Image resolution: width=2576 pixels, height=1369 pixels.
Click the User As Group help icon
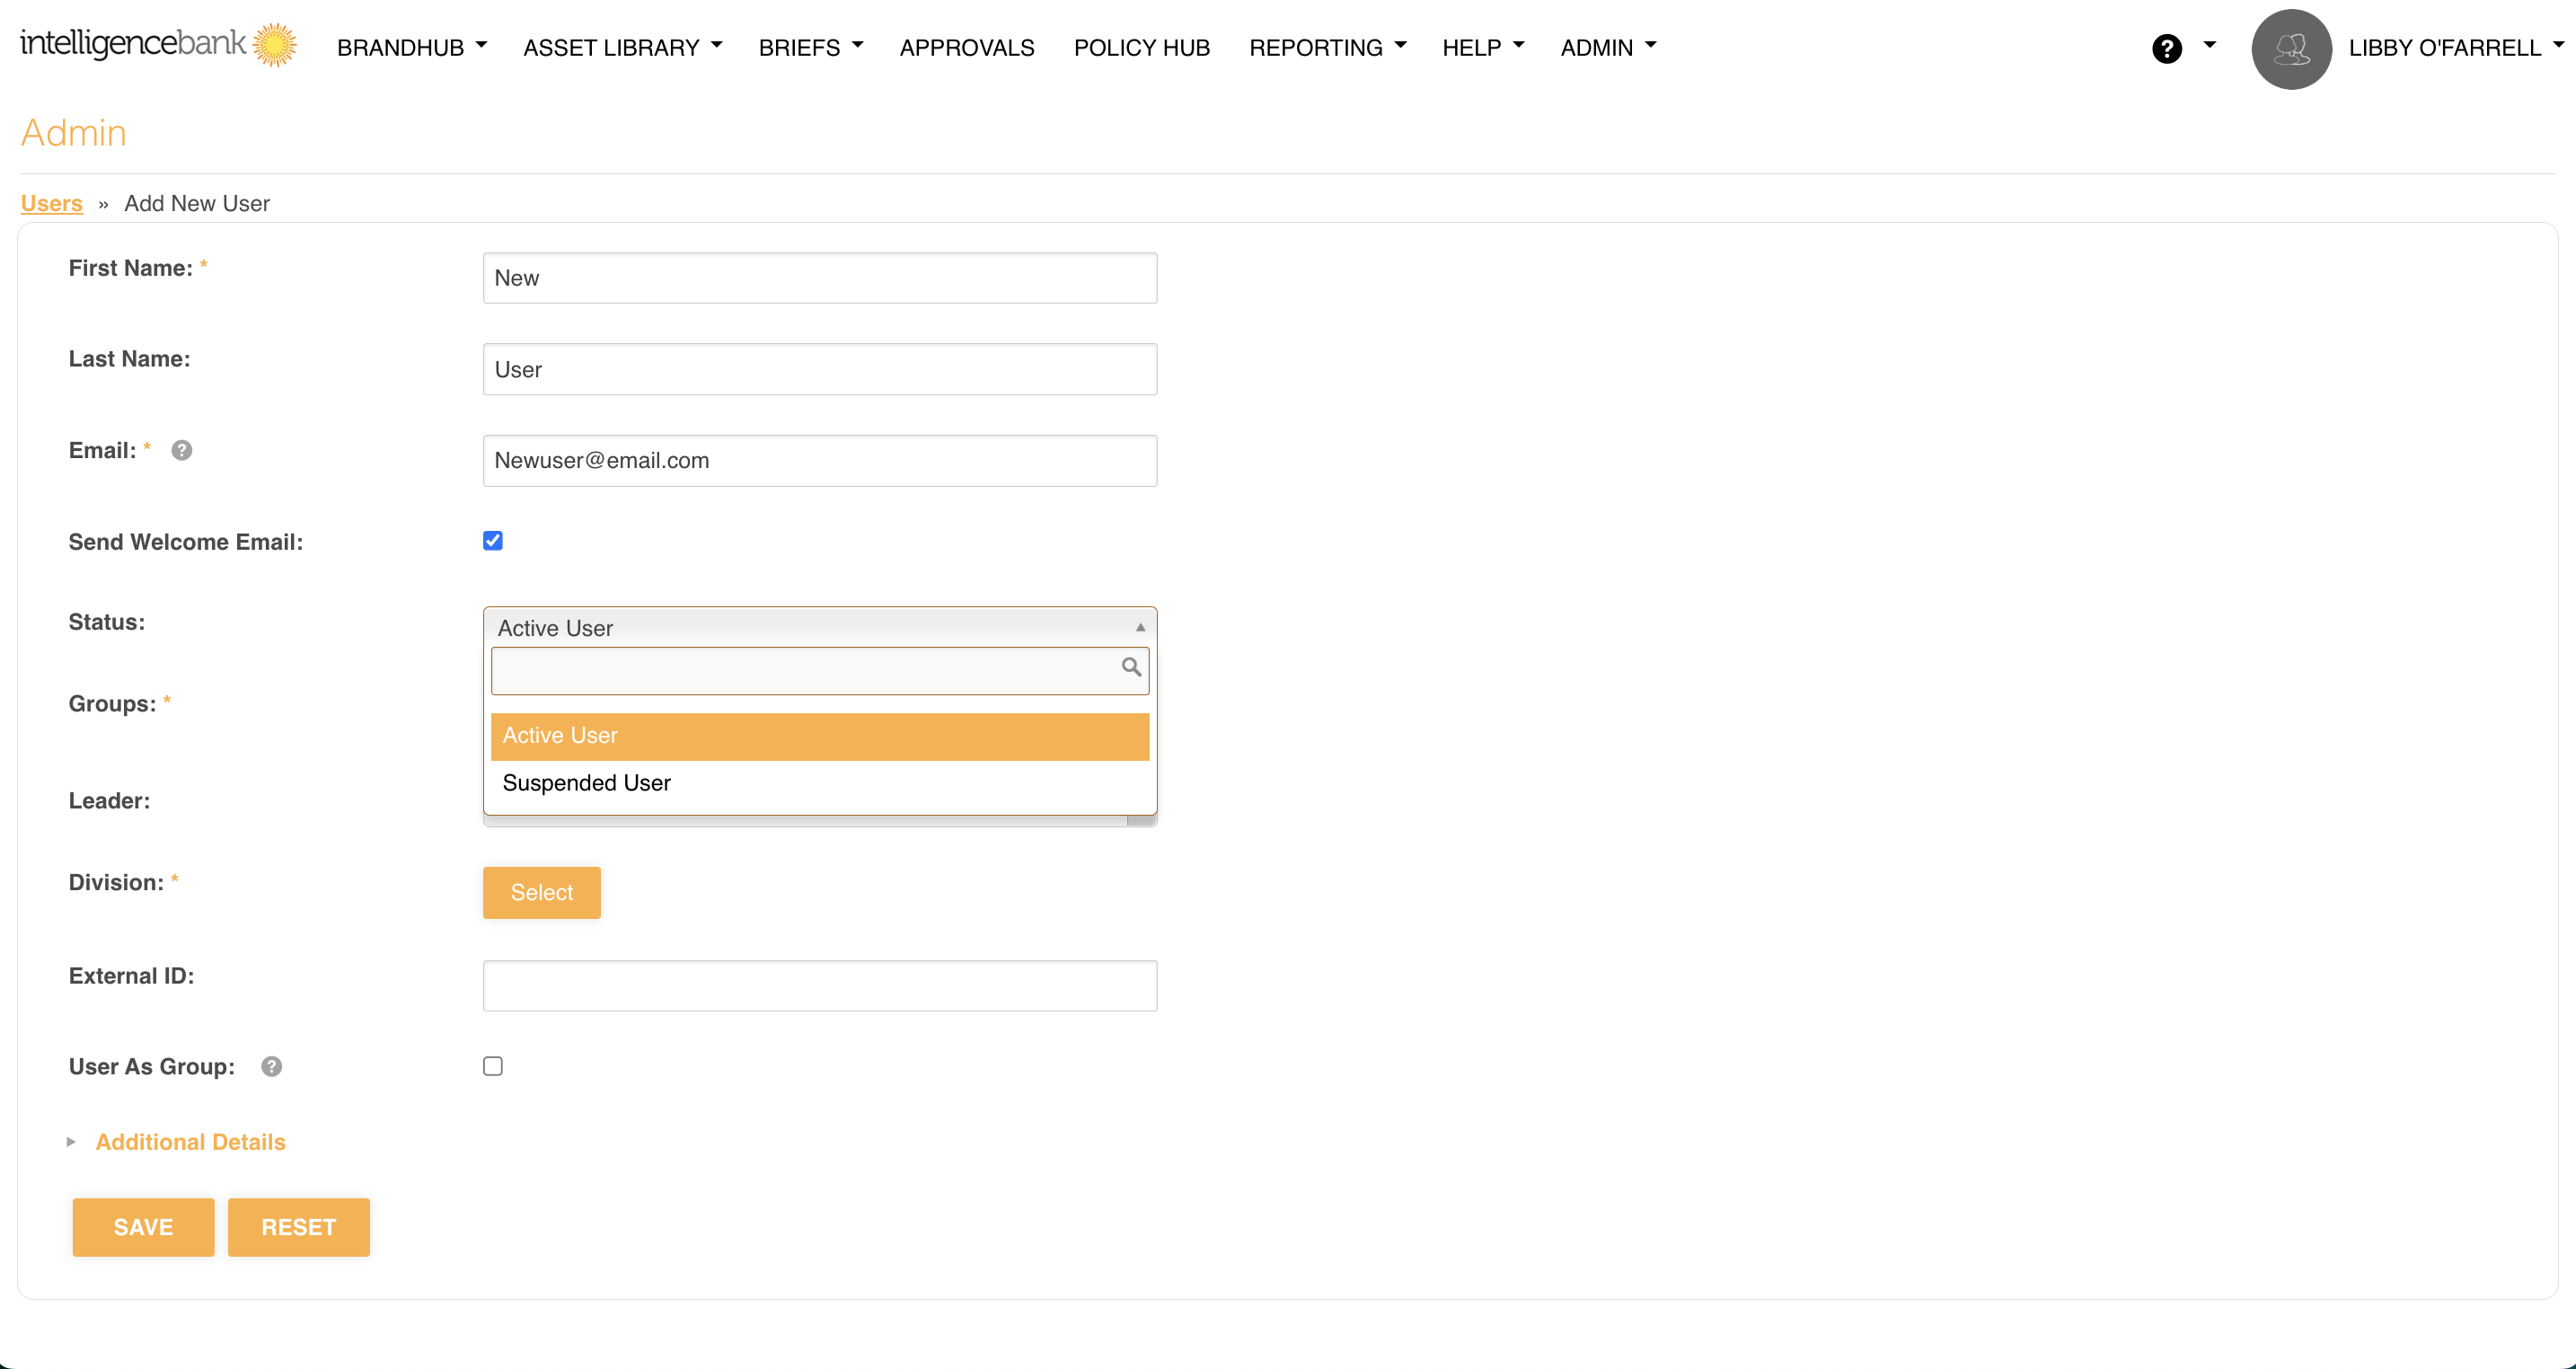coord(271,1066)
